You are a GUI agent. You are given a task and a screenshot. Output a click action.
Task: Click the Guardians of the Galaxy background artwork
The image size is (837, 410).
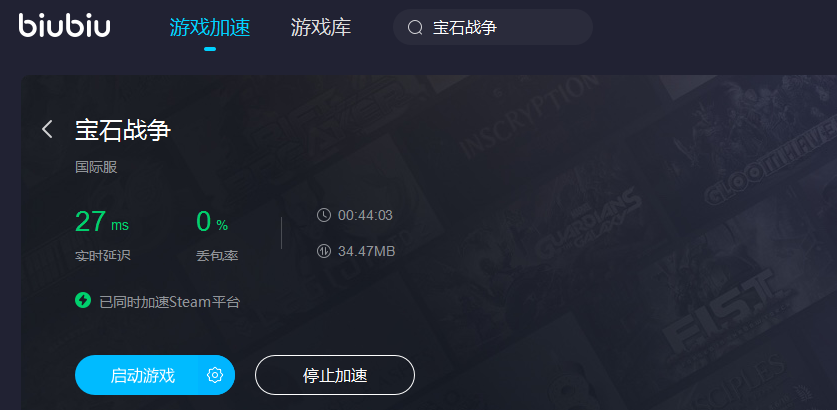pos(587,230)
